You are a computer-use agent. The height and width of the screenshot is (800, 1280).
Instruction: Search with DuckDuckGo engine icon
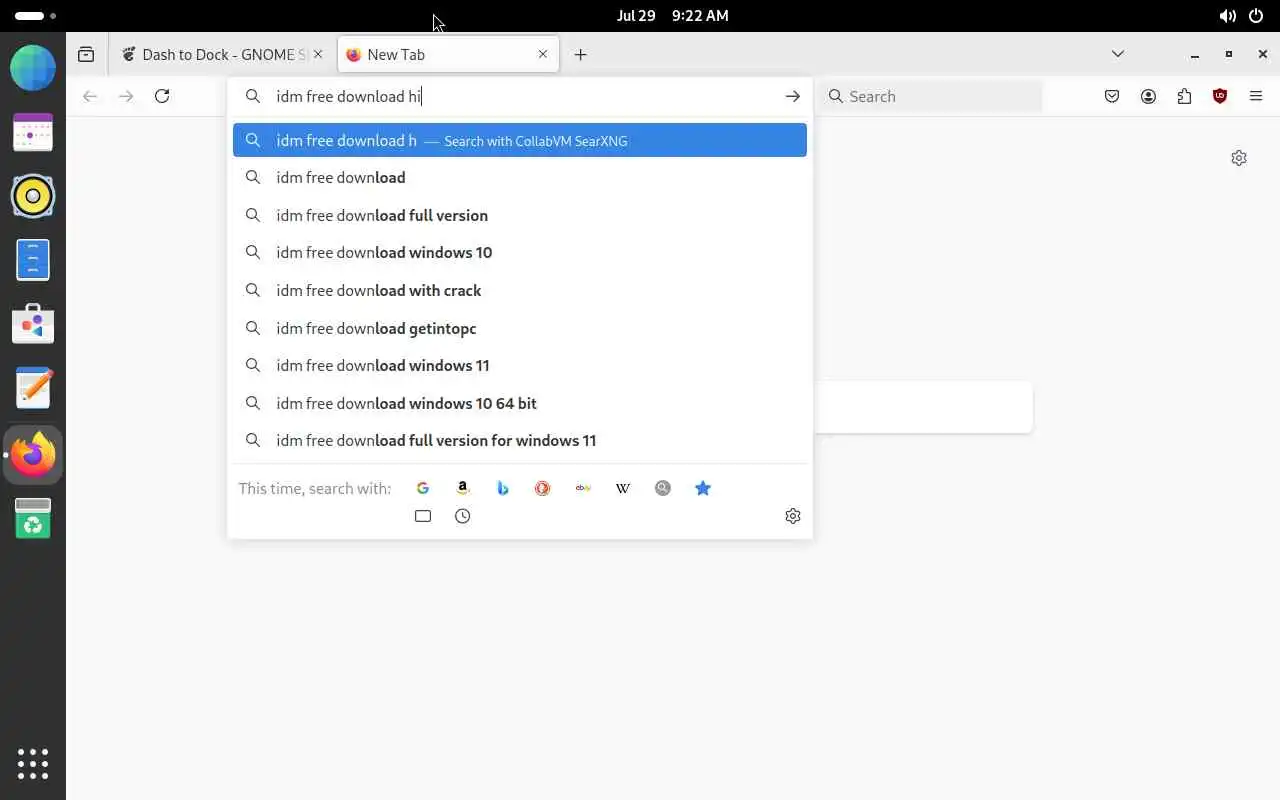(543, 488)
